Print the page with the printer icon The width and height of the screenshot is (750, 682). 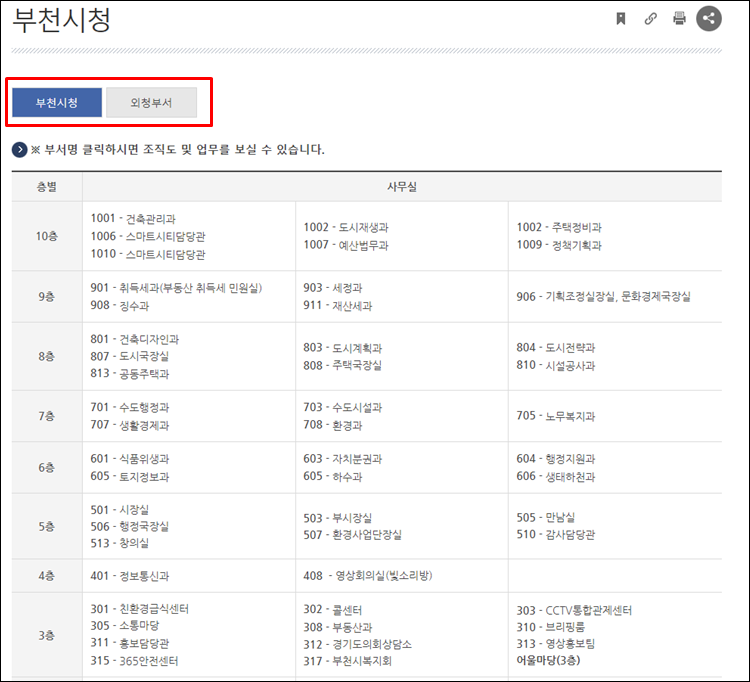pos(679,19)
